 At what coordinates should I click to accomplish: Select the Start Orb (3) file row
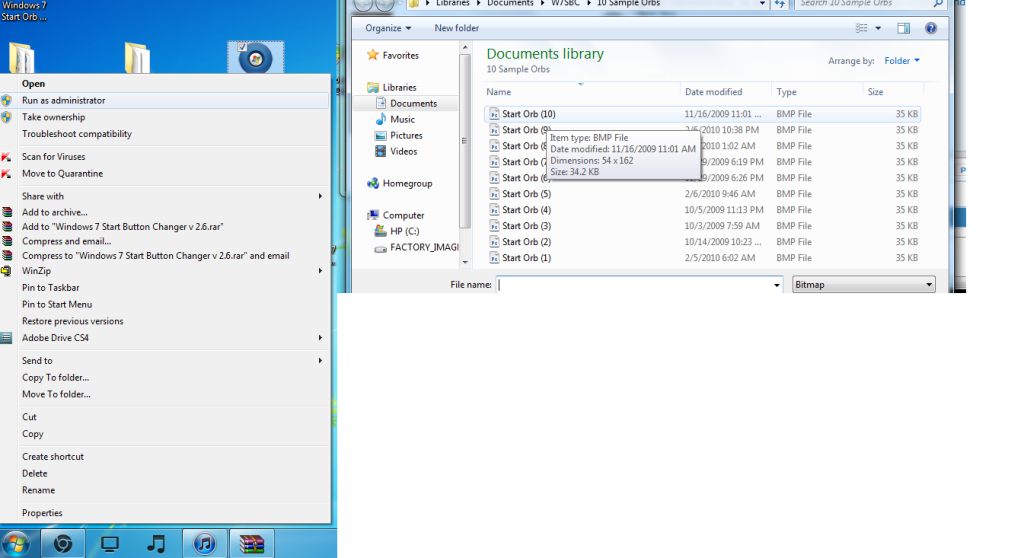(x=703, y=225)
